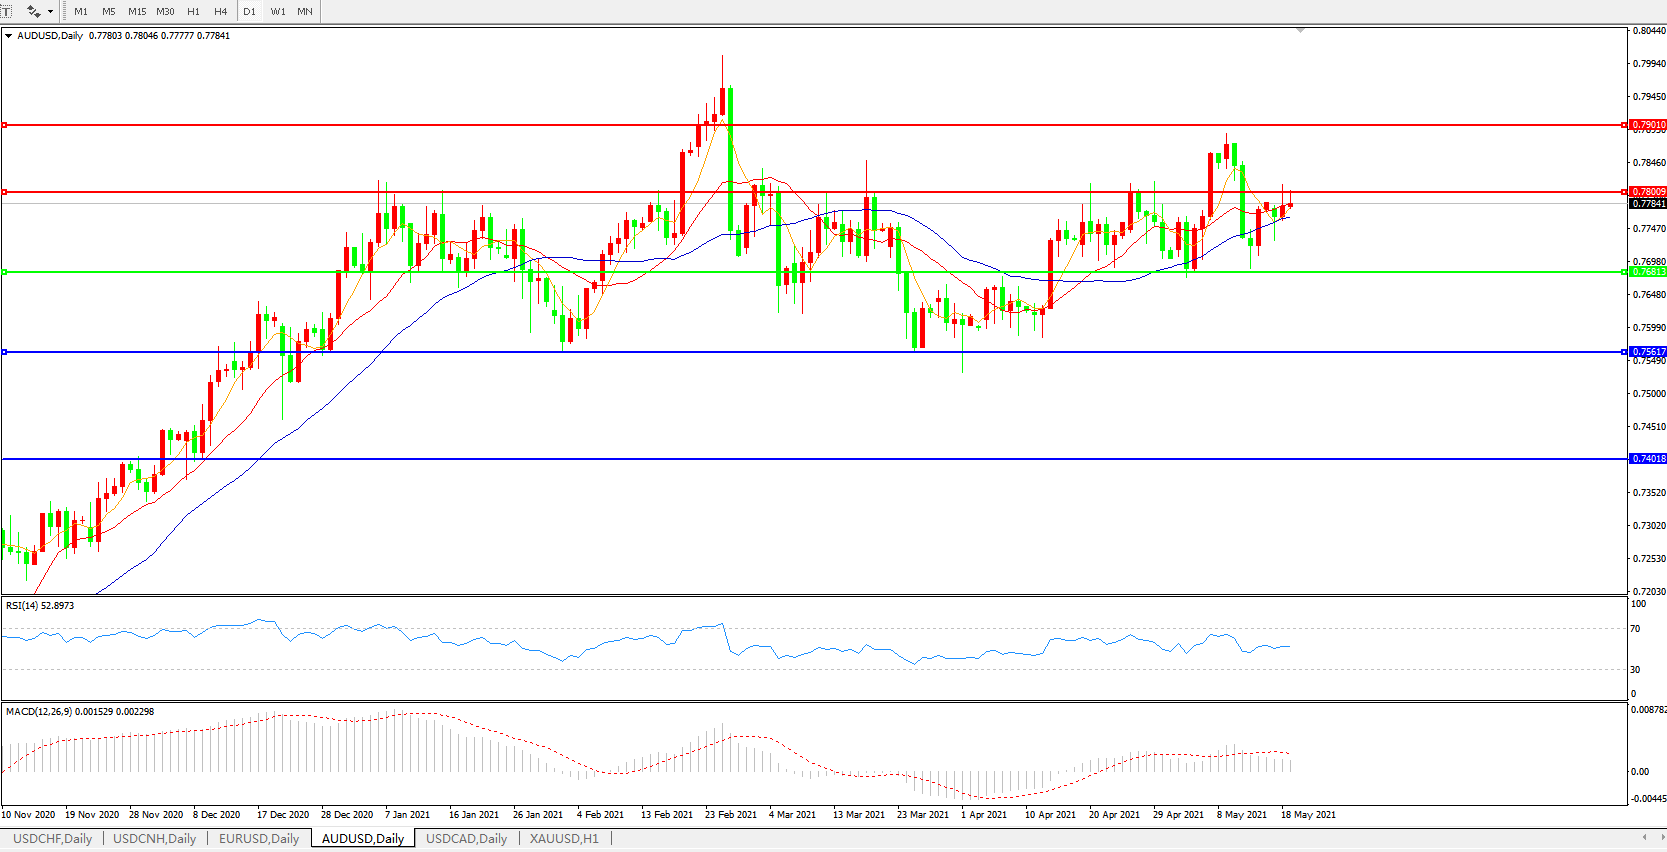This screenshot has height=852, width=1667.
Task: Click the red 0.79010 price level tag
Action: 1648,125
